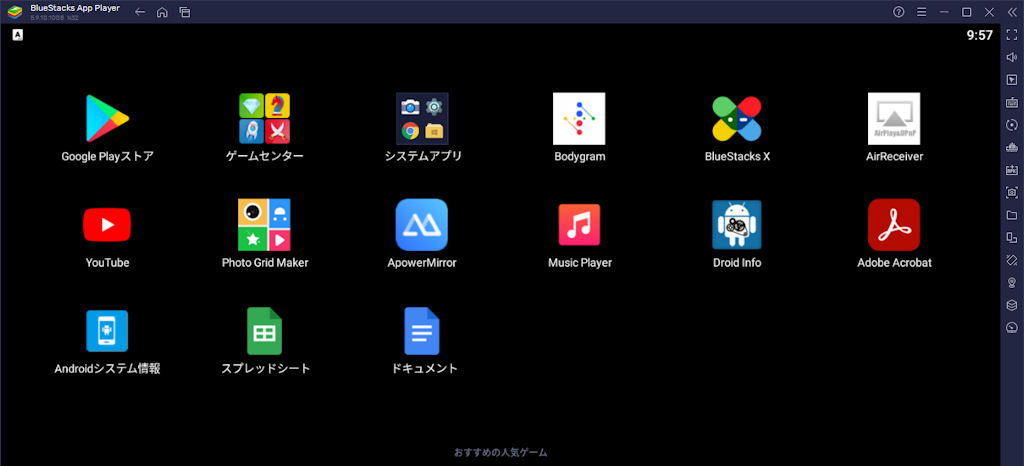Click the volume speaker icon in sidebar
The height and width of the screenshot is (466, 1024).
click(x=1012, y=57)
